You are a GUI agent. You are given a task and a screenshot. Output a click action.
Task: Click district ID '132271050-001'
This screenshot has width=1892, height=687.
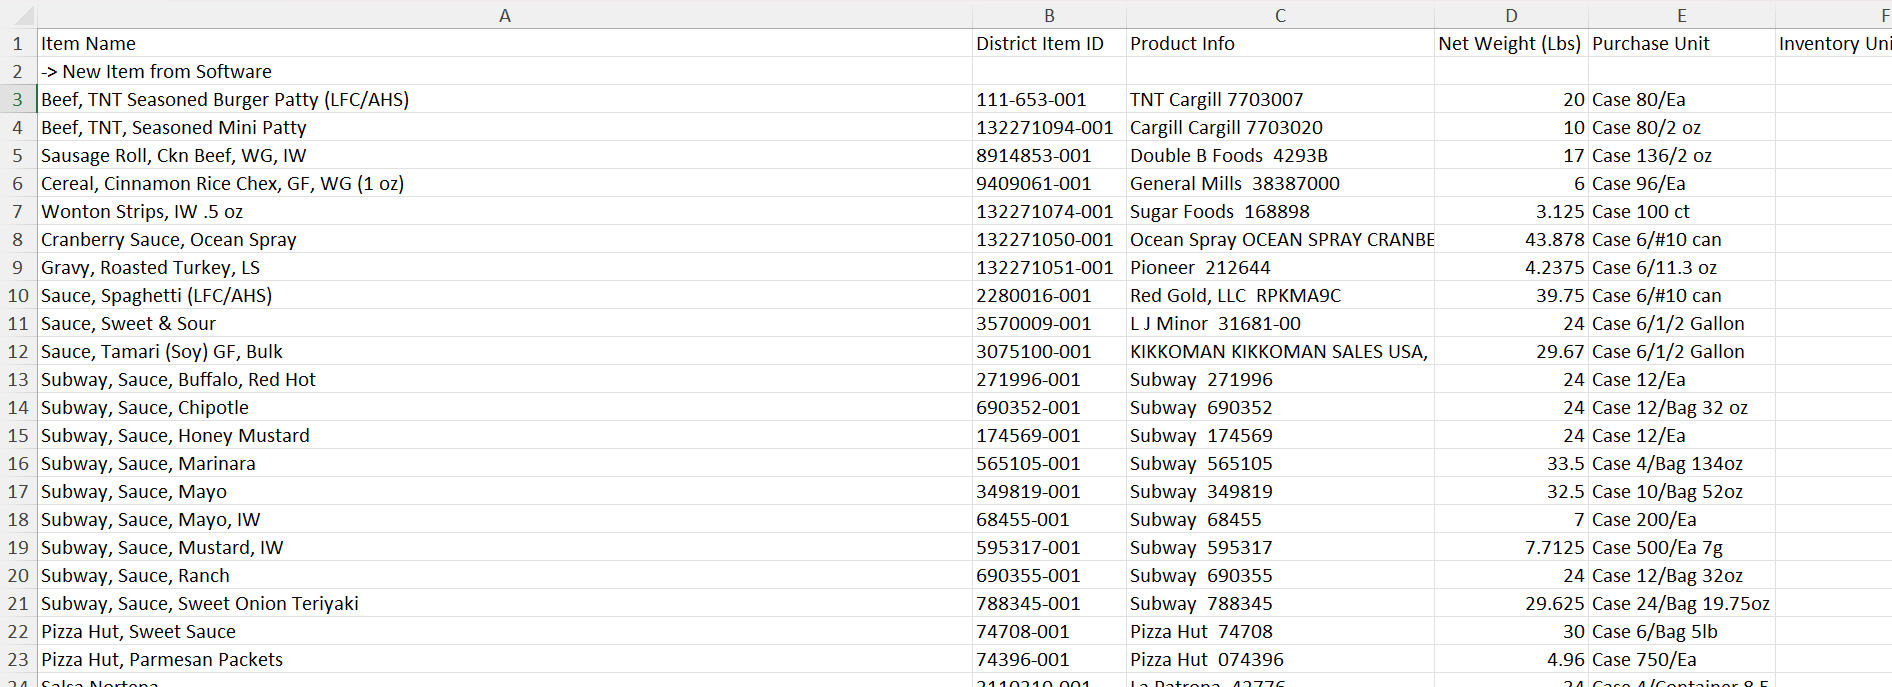tap(1049, 239)
